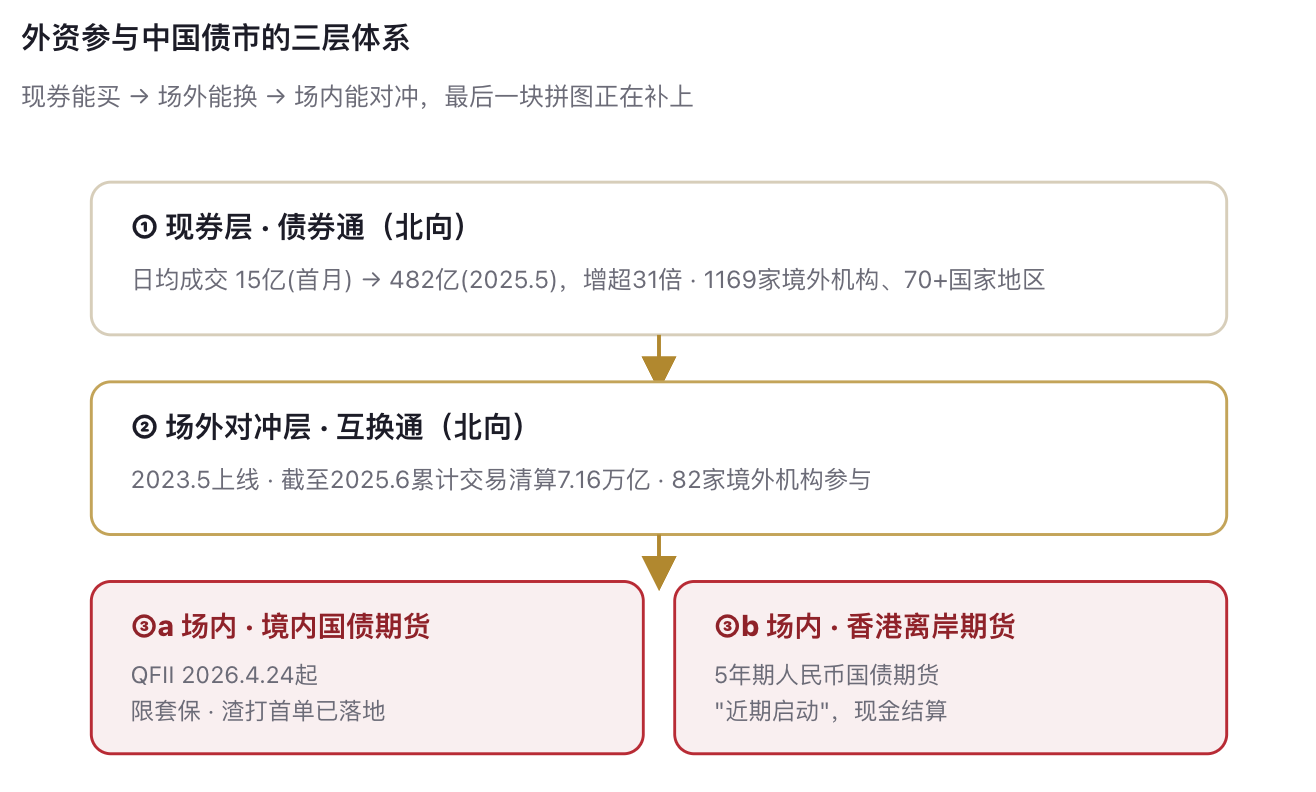Click the first arrow in the subtitle
Viewport: 1316px width, 792px height.
click(x=139, y=97)
